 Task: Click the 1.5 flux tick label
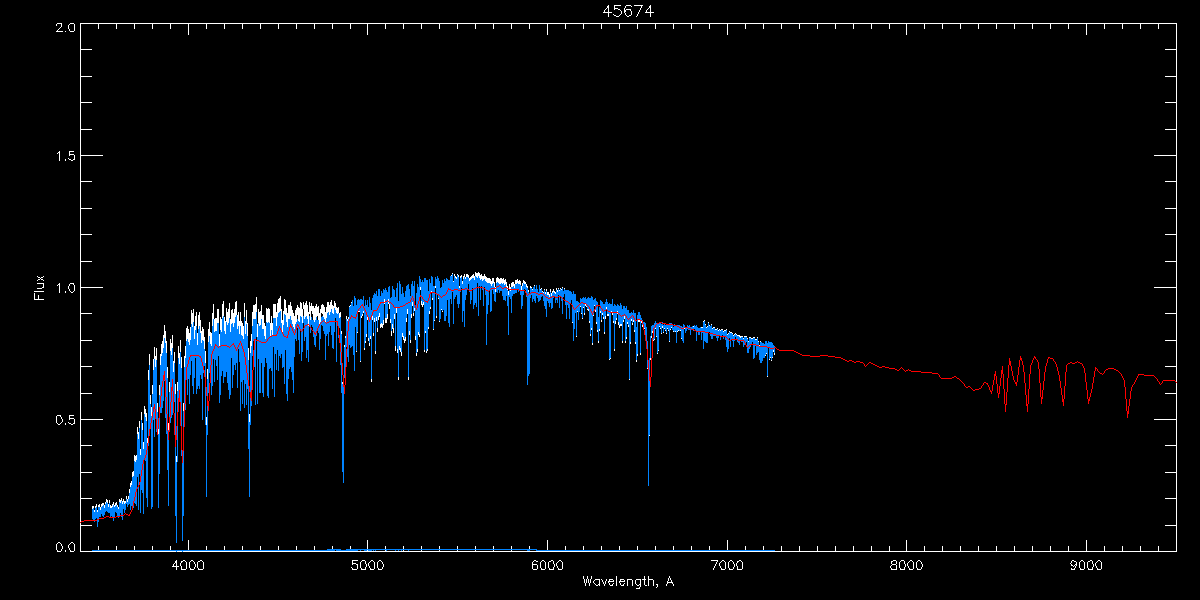(62, 157)
